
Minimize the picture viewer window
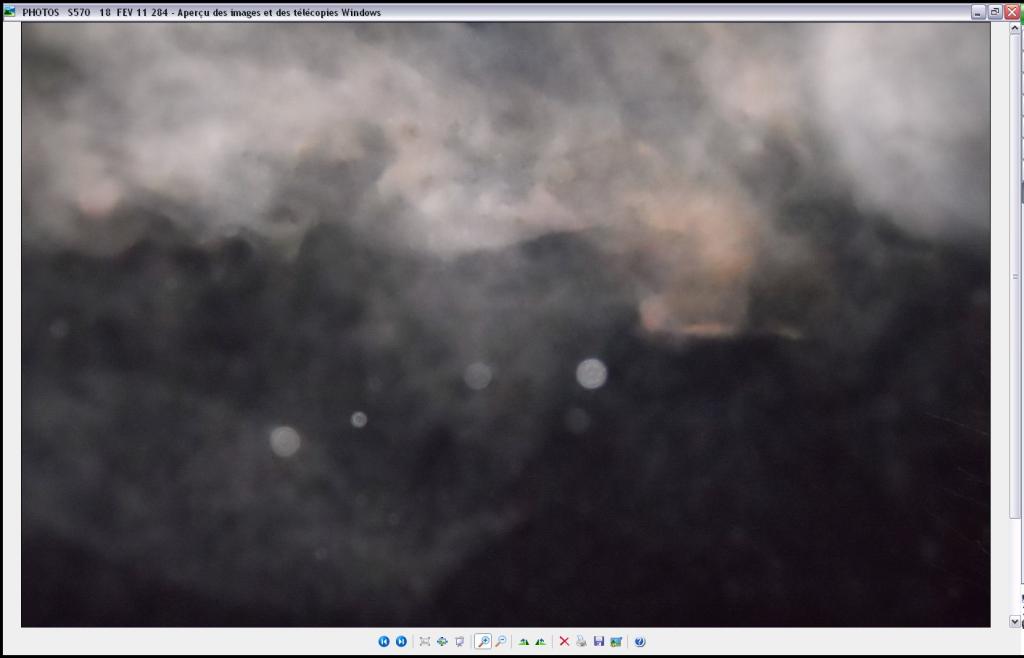click(978, 12)
